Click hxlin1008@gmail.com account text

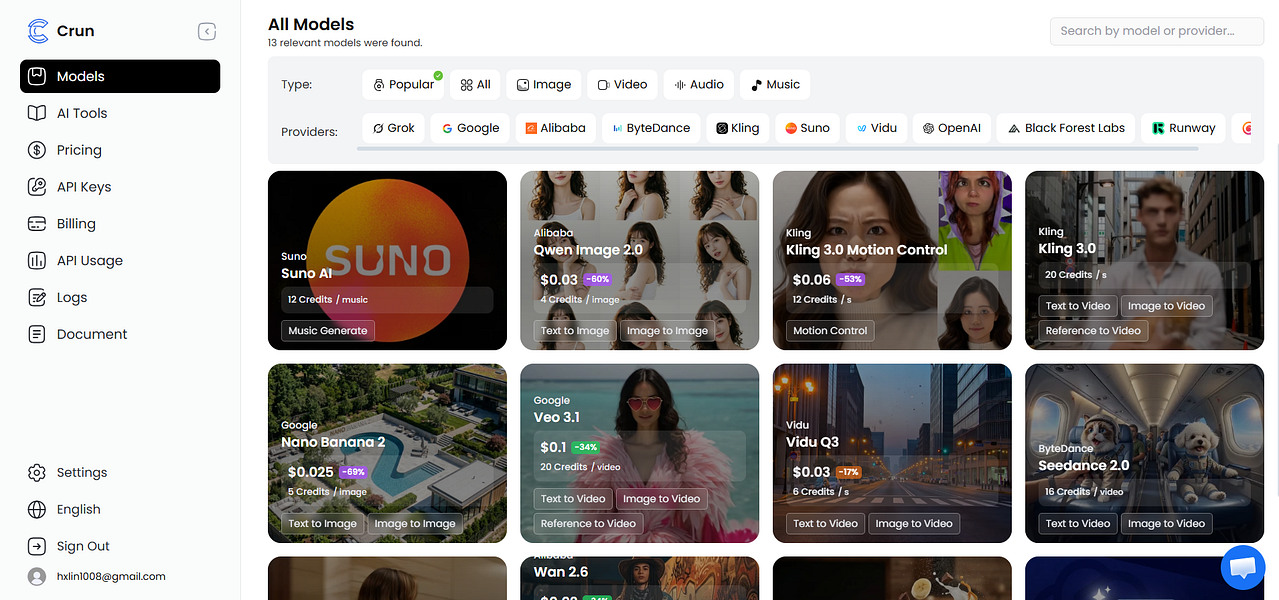pyautogui.click(x=111, y=576)
